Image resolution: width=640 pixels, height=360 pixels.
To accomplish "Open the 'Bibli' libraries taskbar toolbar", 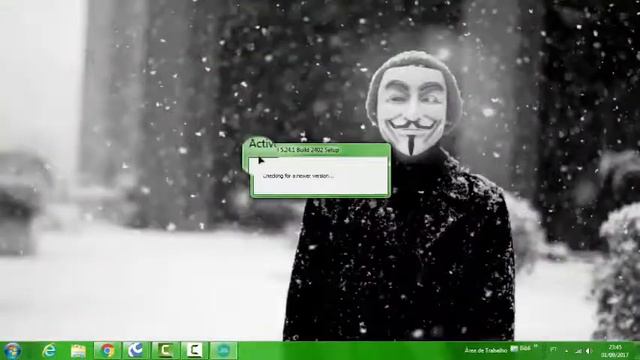I will coord(521,349).
